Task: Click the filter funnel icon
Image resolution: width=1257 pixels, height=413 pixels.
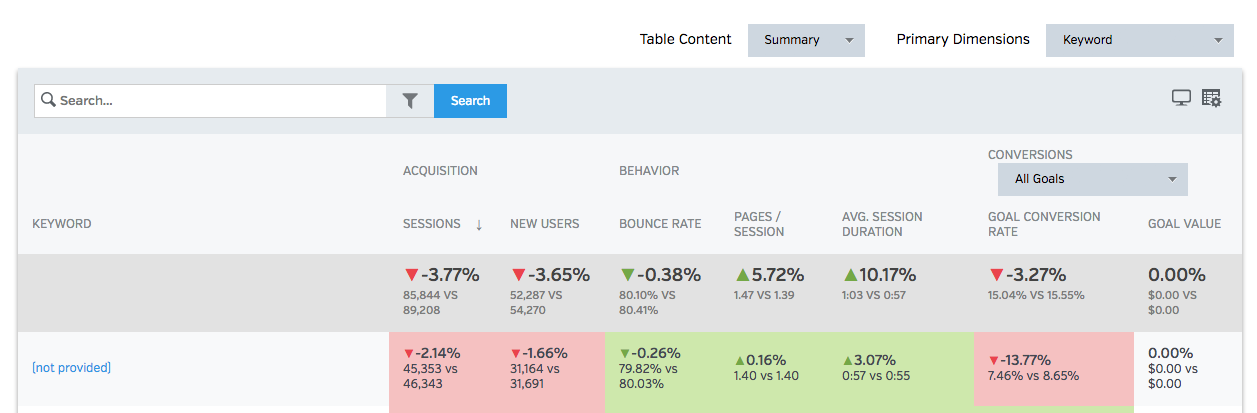Action: click(410, 101)
